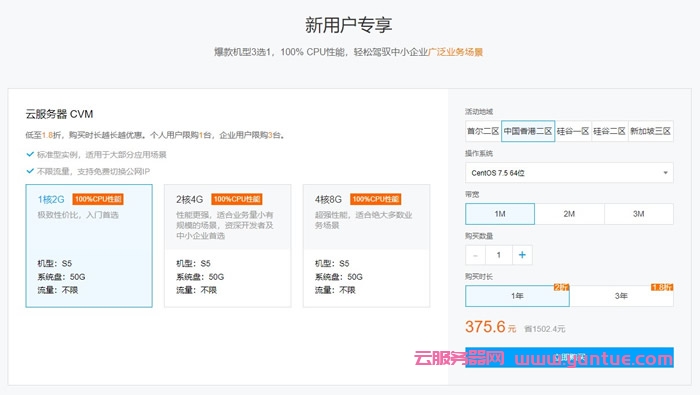700x395 pixels.
Task: Select 3M bandwidth option
Action: [639, 214]
